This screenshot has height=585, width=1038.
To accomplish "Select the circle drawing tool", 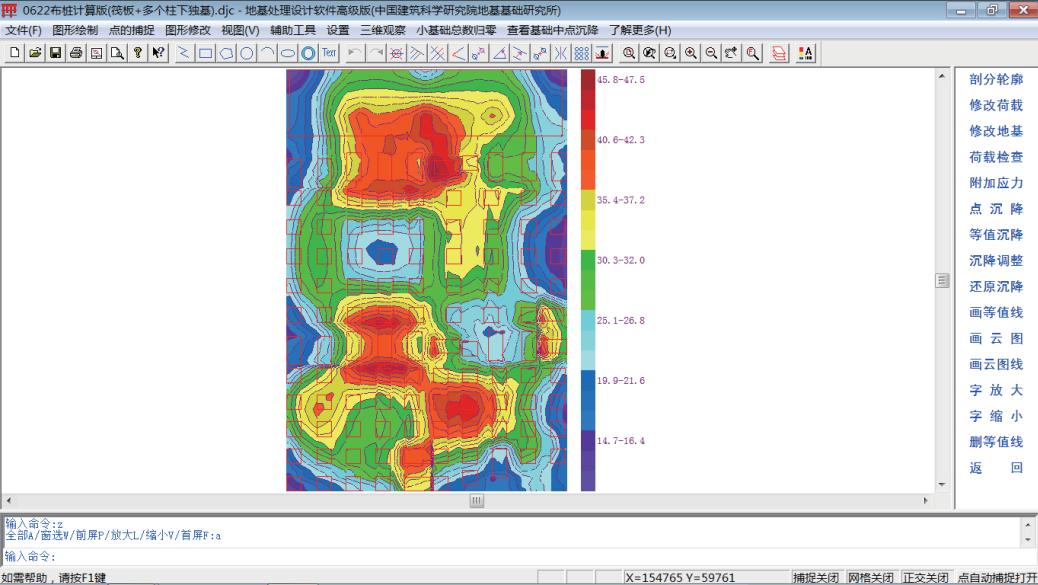I will click(x=247, y=53).
